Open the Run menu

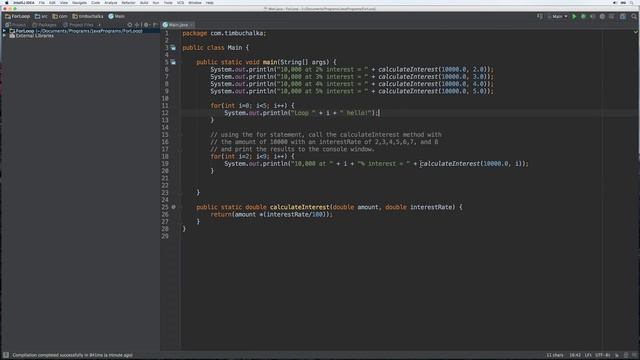click(x=156, y=2)
